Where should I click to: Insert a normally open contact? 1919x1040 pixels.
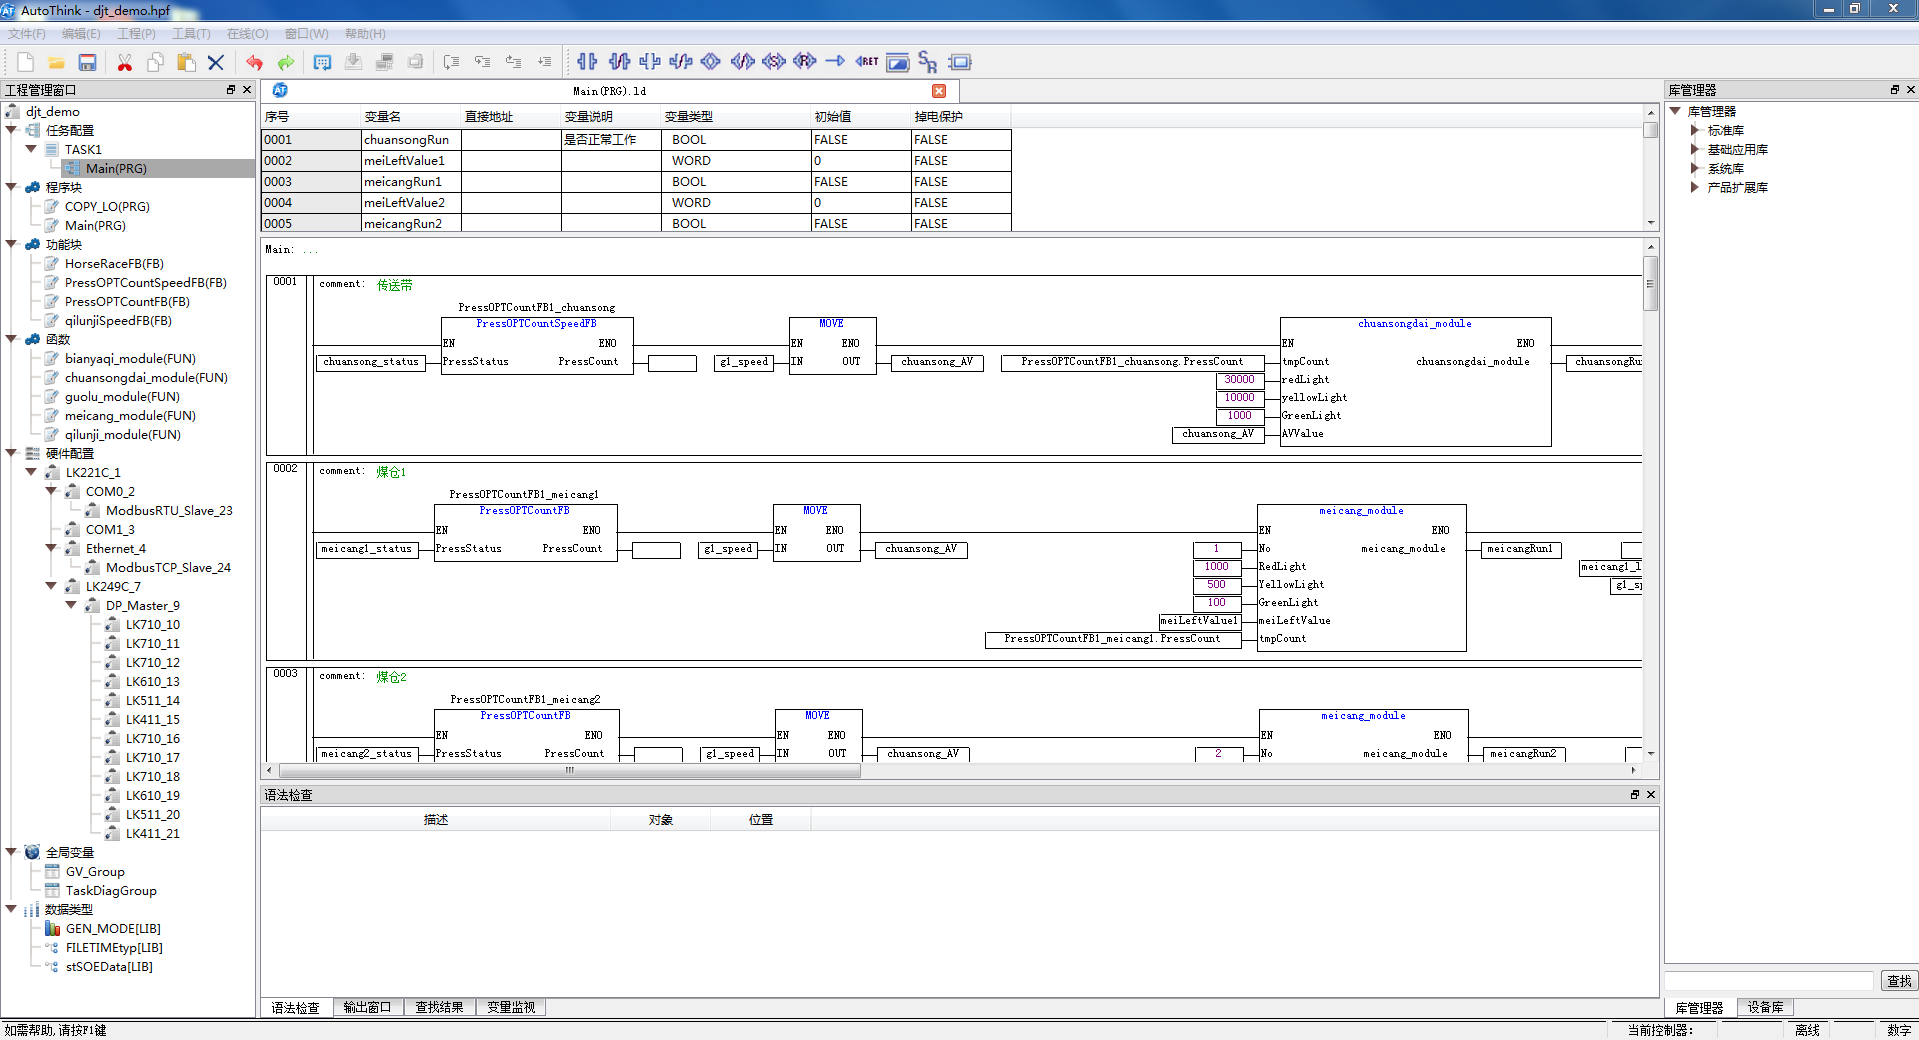587,62
